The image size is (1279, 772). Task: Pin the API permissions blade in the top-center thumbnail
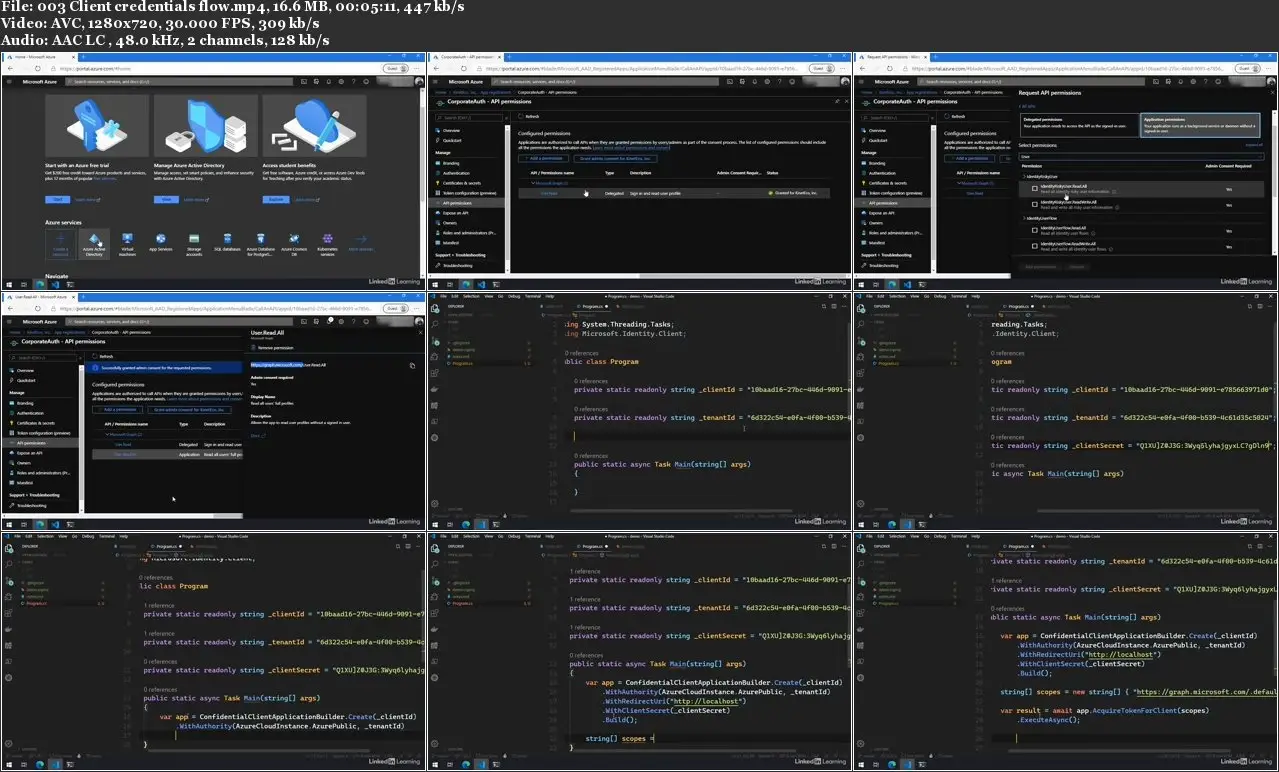(x=838, y=101)
